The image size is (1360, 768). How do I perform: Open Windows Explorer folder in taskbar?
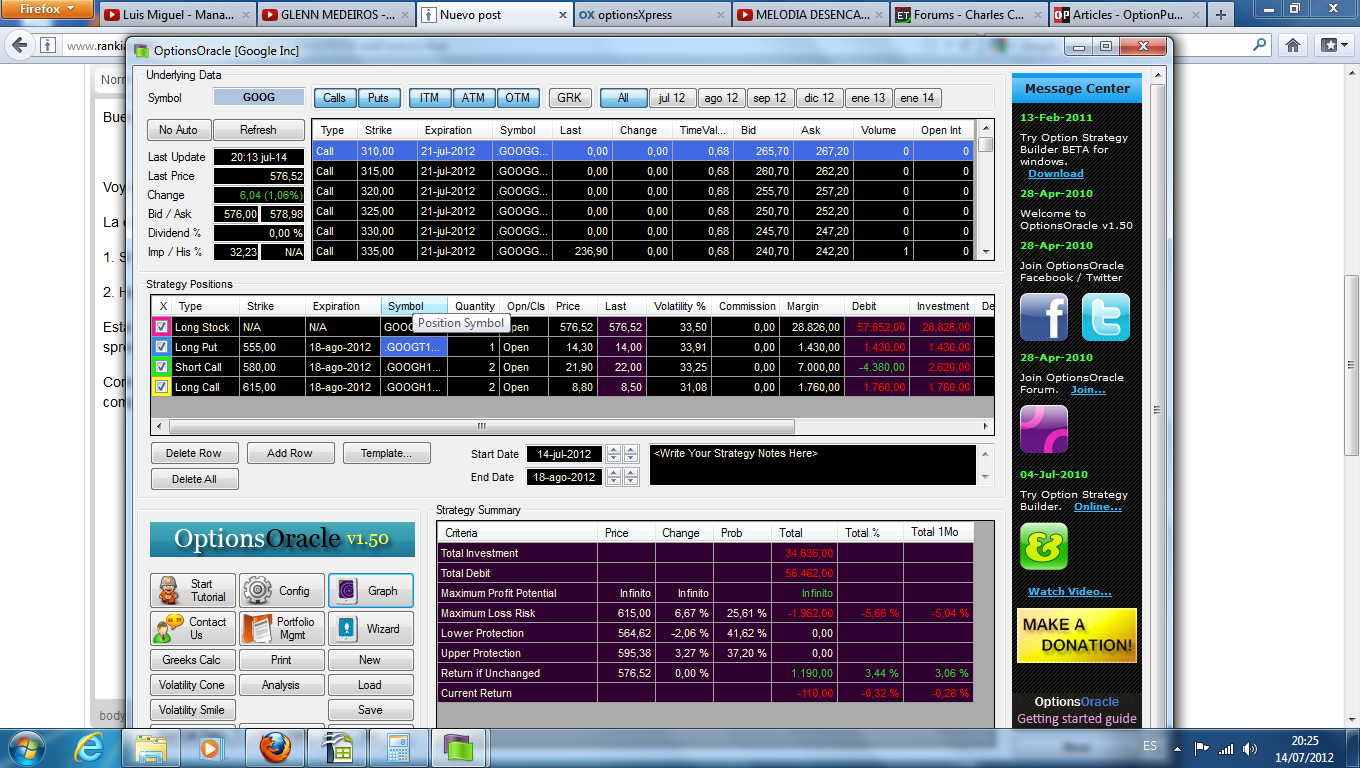(x=152, y=747)
